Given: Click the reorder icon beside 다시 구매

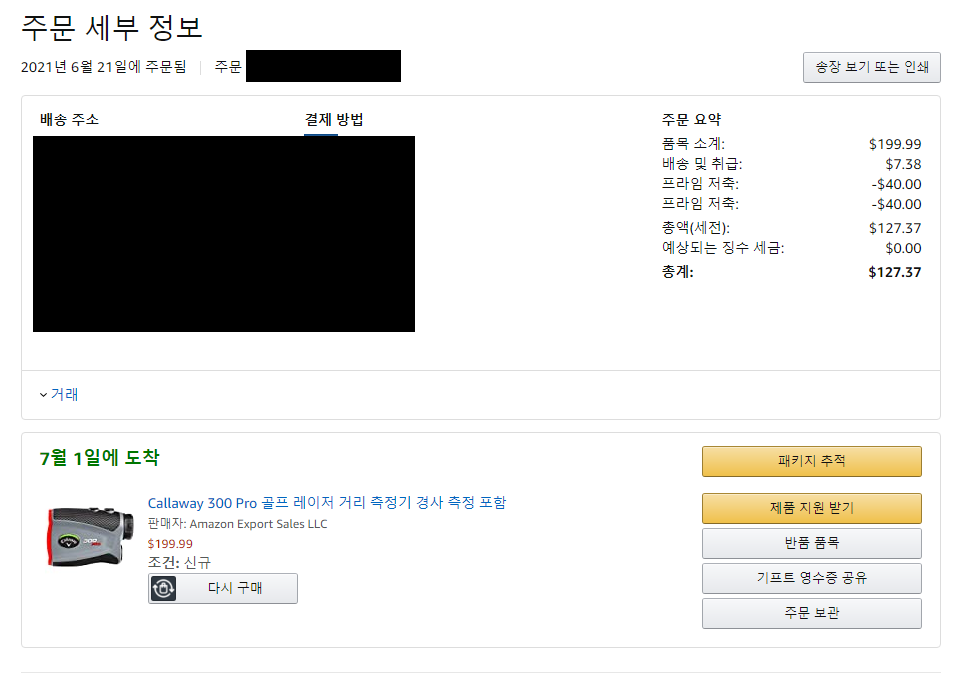Looking at the screenshot, I should [x=164, y=588].
